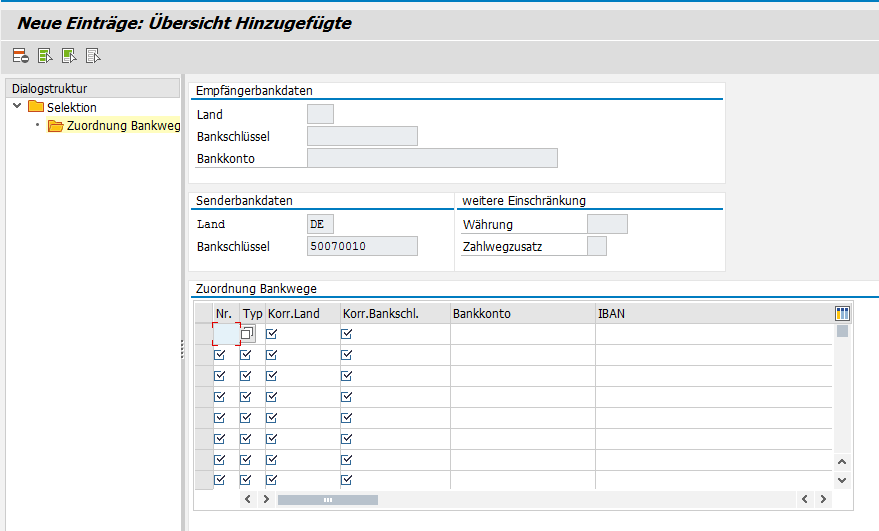
Task: Click the Deselect All toolbar icon
Action: coord(92,56)
